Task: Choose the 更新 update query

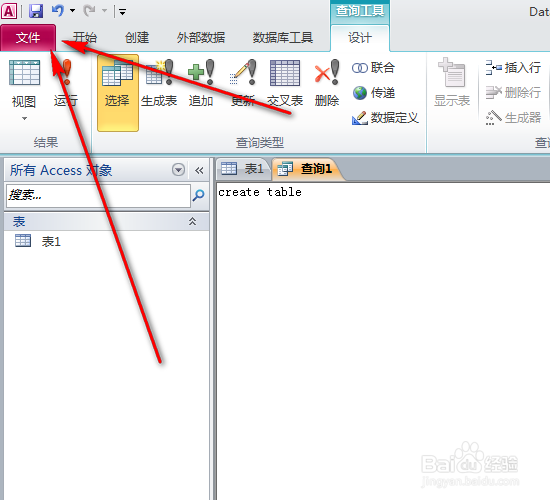Action: (x=243, y=84)
